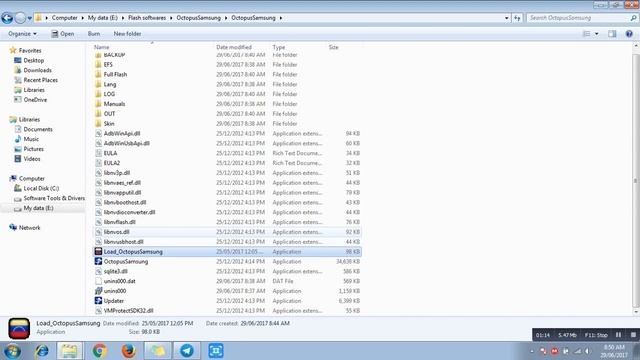Screen dimensions: 640x360
Task: Select Pictures library in navigation pane
Action: [33, 149]
